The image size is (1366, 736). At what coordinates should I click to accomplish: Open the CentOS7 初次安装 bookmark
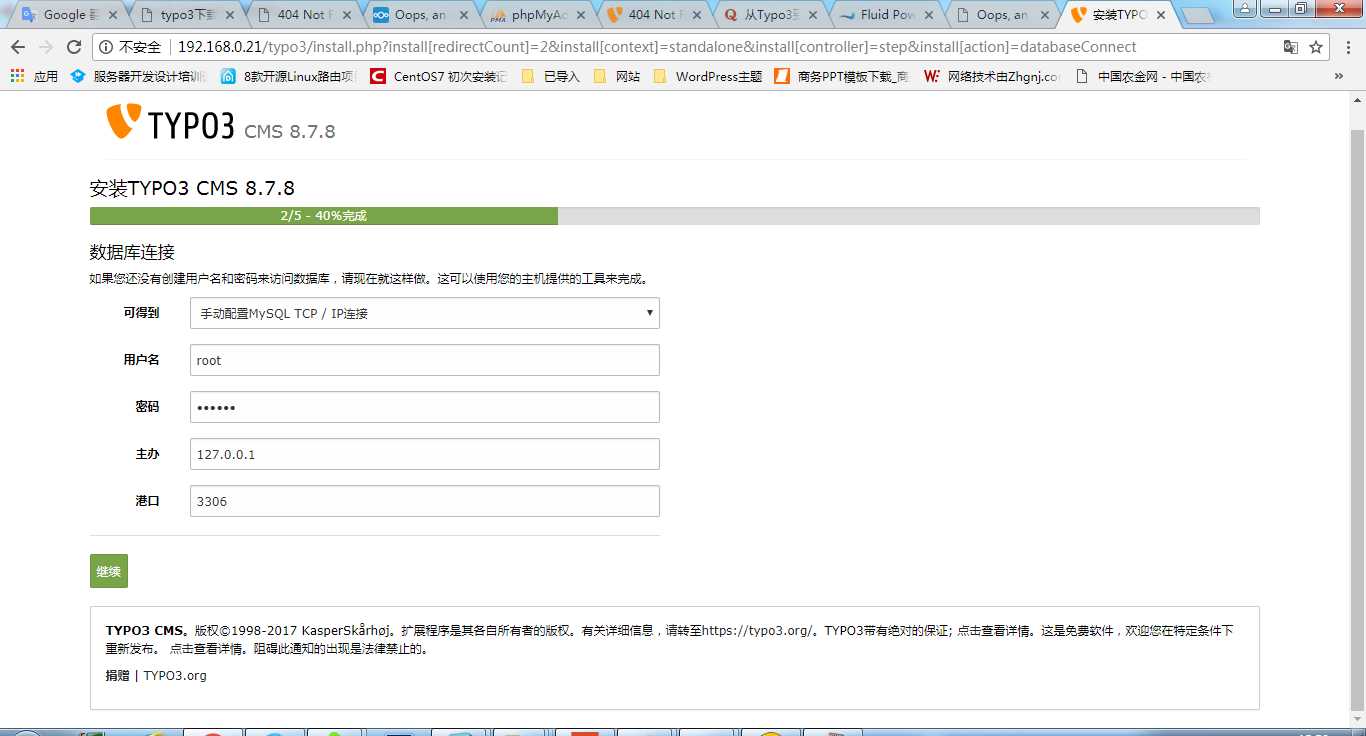click(x=439, y=76)
